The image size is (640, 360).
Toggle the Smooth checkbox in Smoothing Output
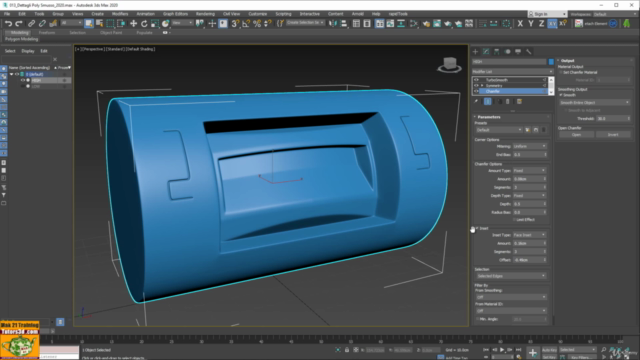tap(561, 95)
